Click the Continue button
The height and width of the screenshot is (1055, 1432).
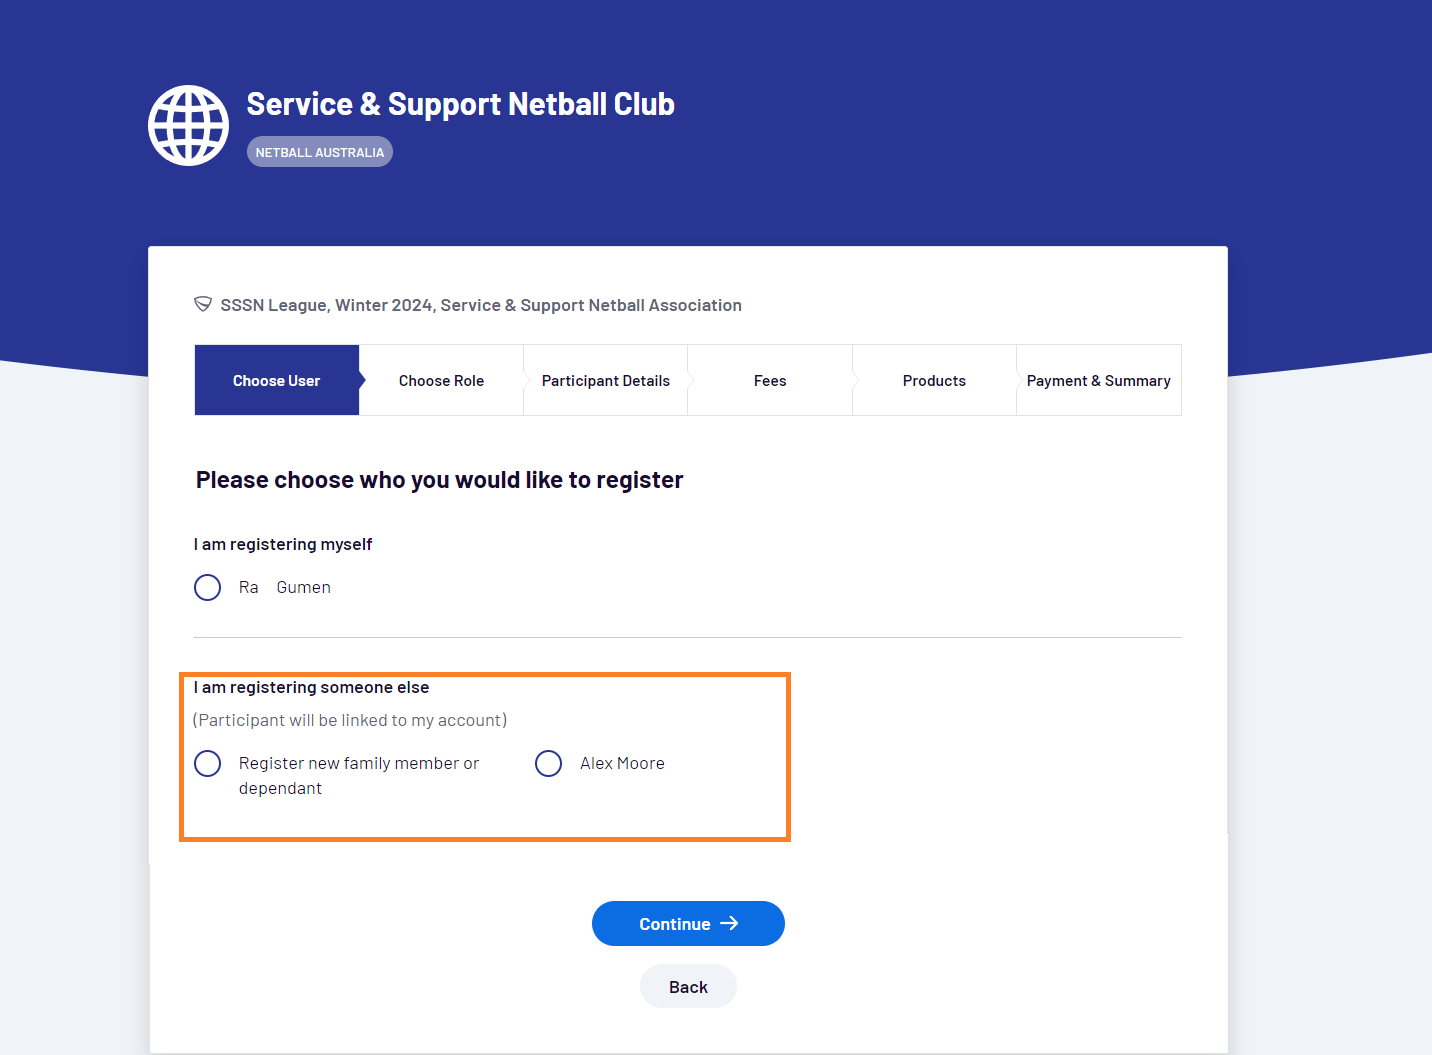tap(688, 923)
